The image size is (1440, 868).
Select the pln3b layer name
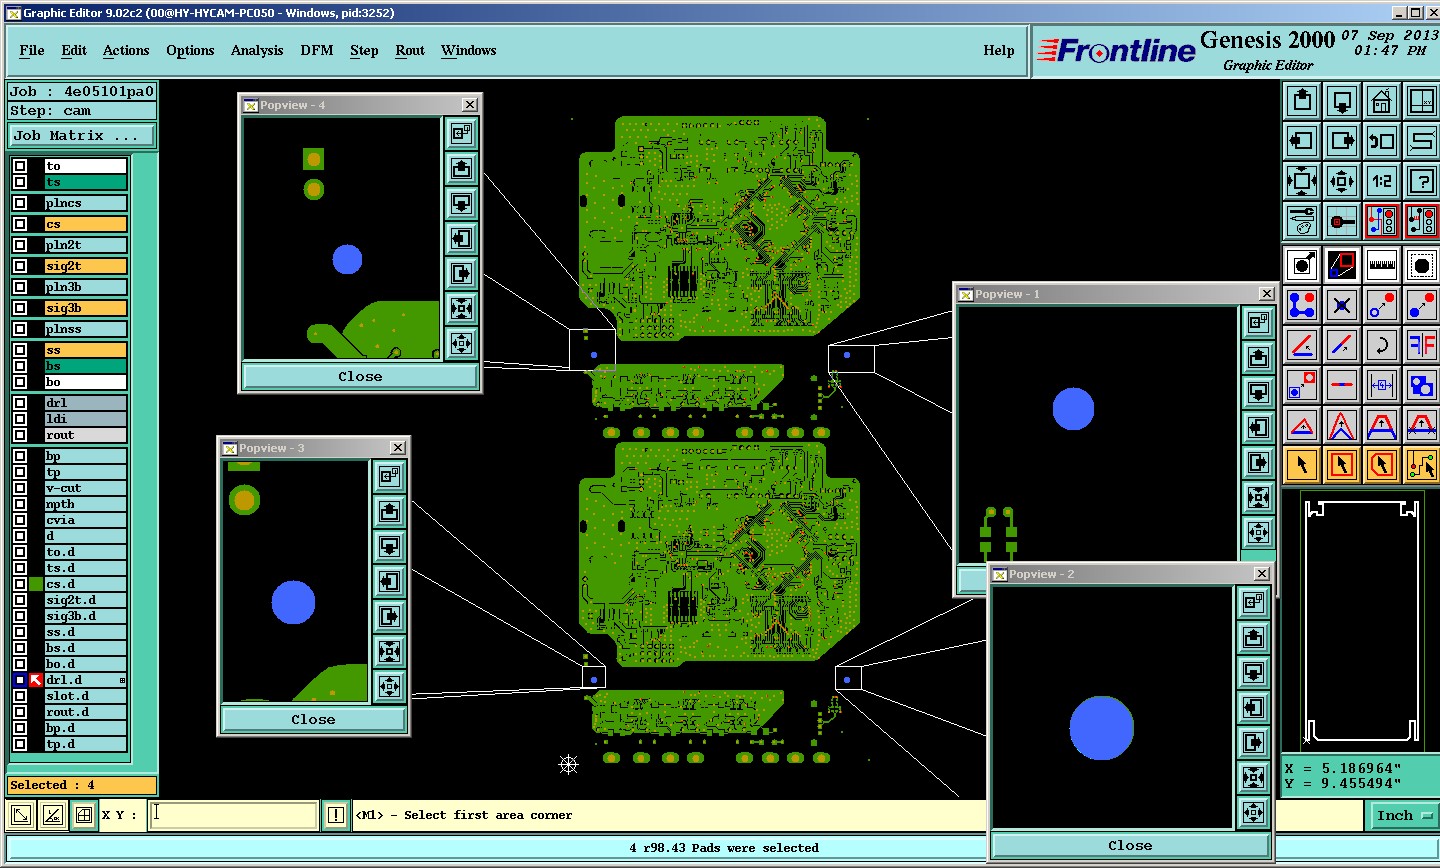coord(86,287)
